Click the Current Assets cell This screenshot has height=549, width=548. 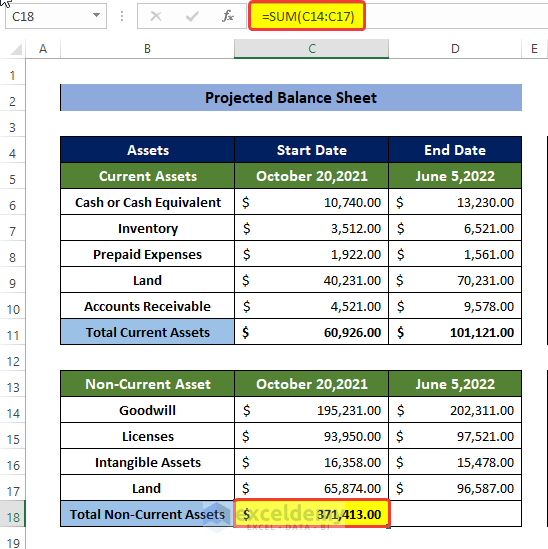pyautogui.click(x=147, y=176)
